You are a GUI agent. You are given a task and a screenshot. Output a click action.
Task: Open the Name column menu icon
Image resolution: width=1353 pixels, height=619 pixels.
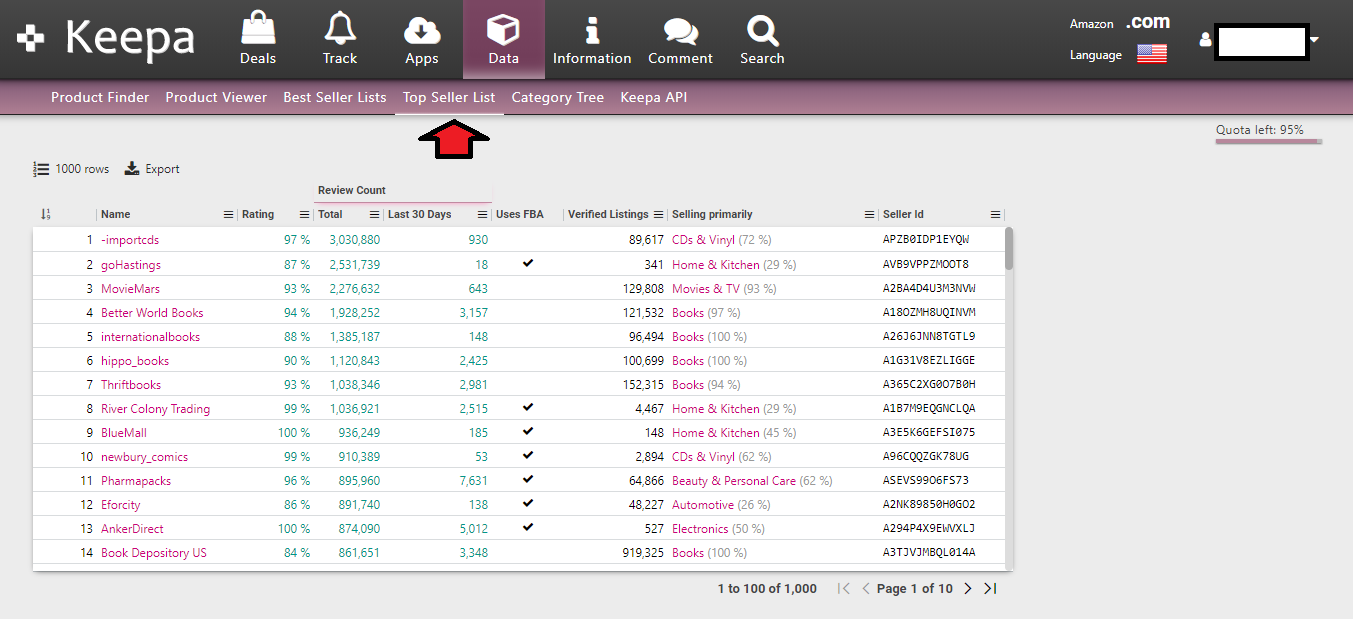(x=228, y=215)
